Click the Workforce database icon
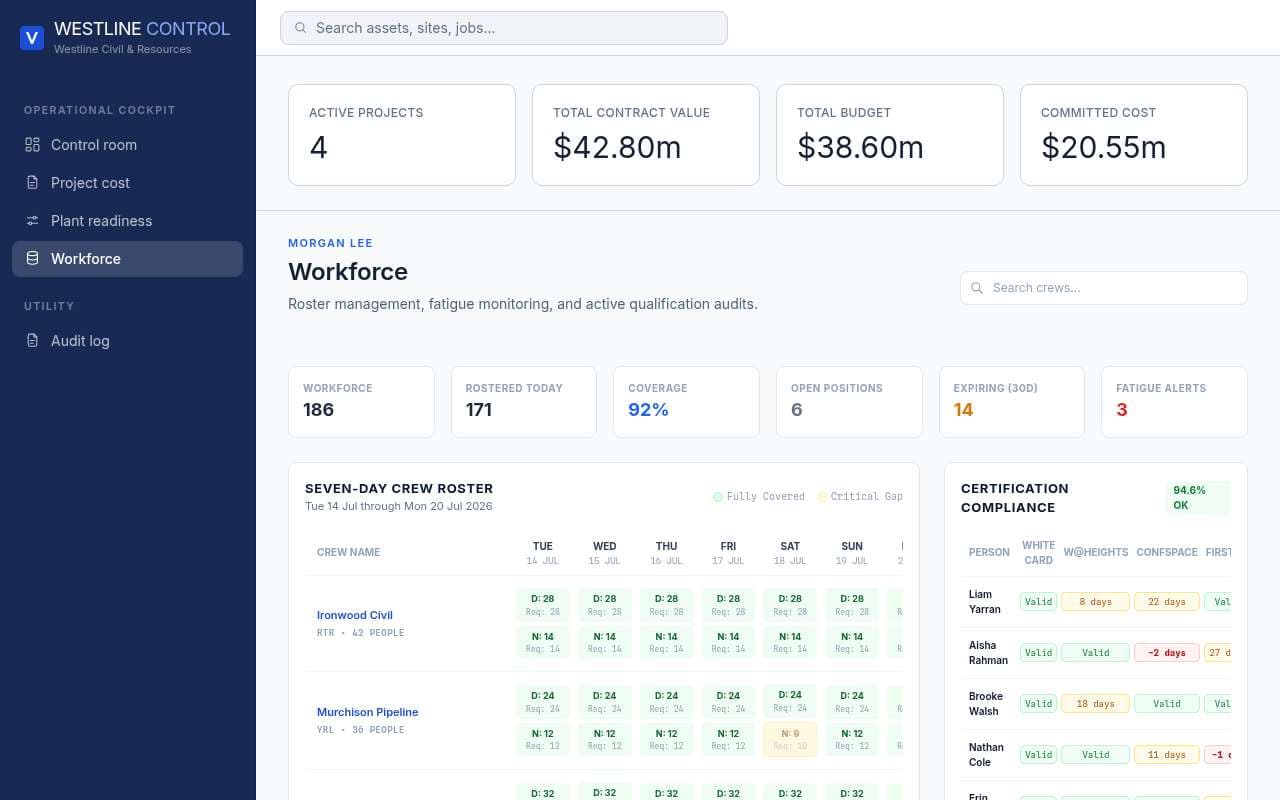 tap(32, 259)
